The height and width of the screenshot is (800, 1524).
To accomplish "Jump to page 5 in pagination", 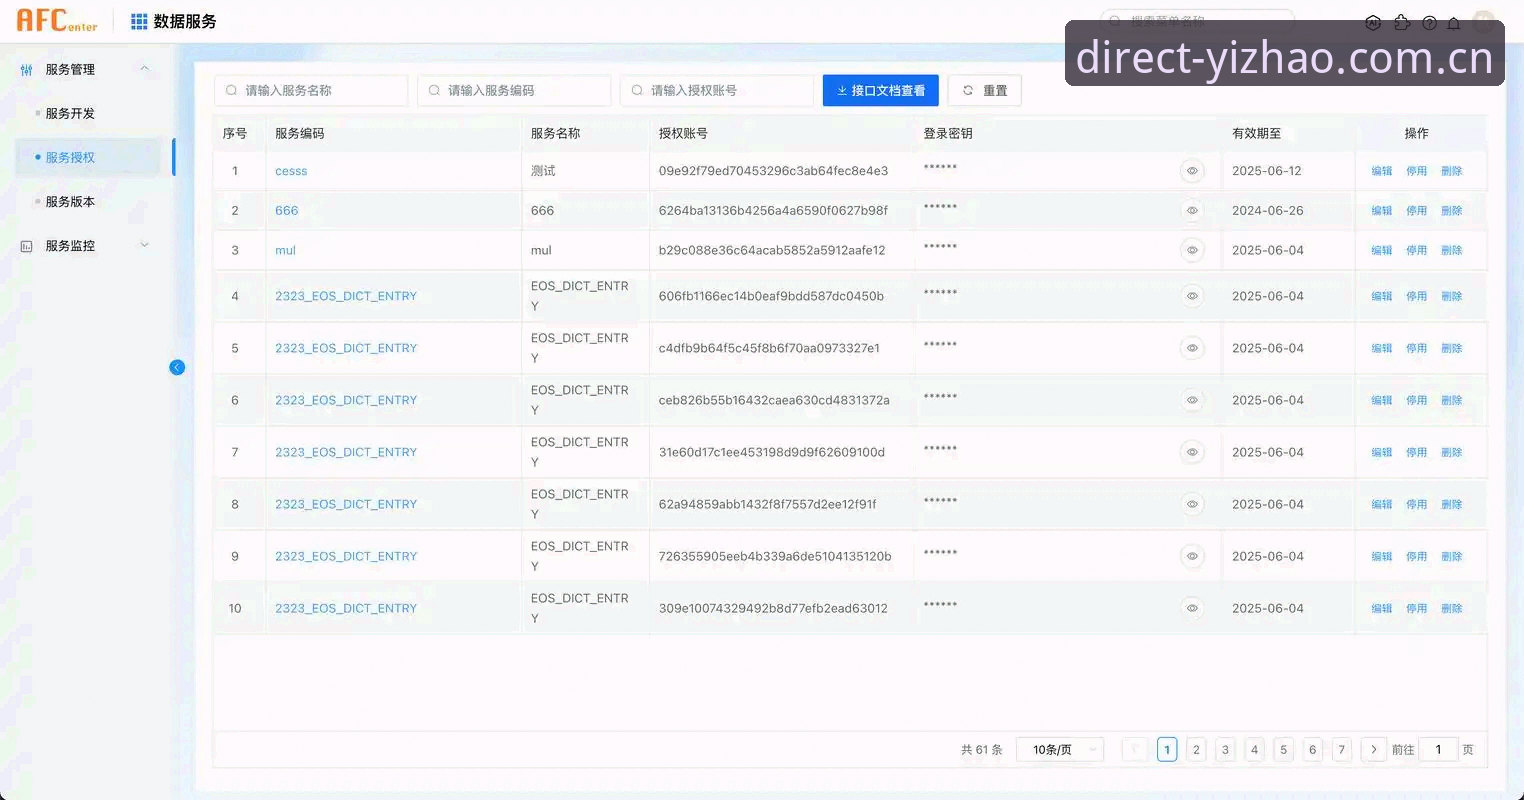I will (x=1284, y=749).
